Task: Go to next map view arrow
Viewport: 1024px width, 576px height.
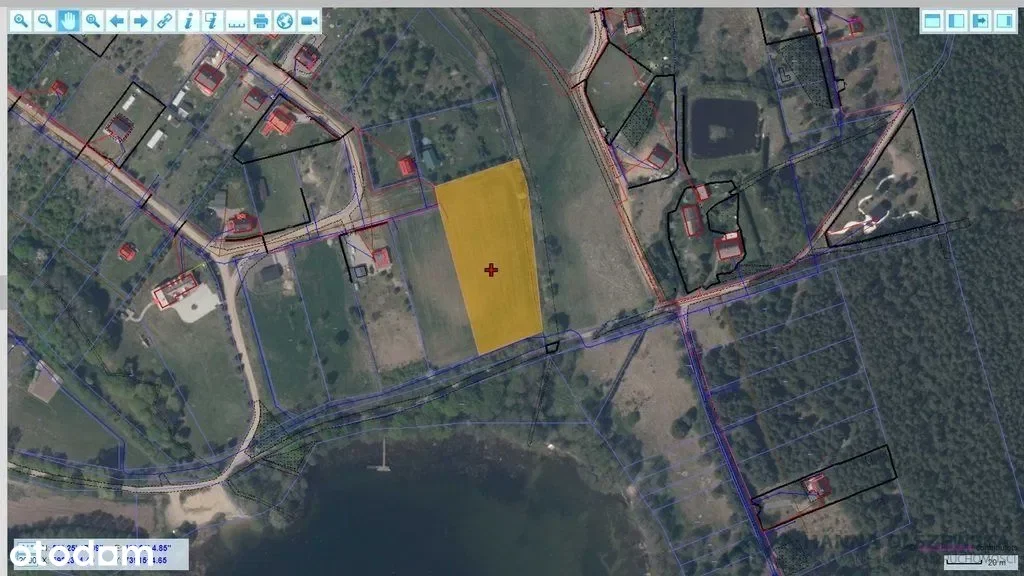Action: click(x=140, y=20)
